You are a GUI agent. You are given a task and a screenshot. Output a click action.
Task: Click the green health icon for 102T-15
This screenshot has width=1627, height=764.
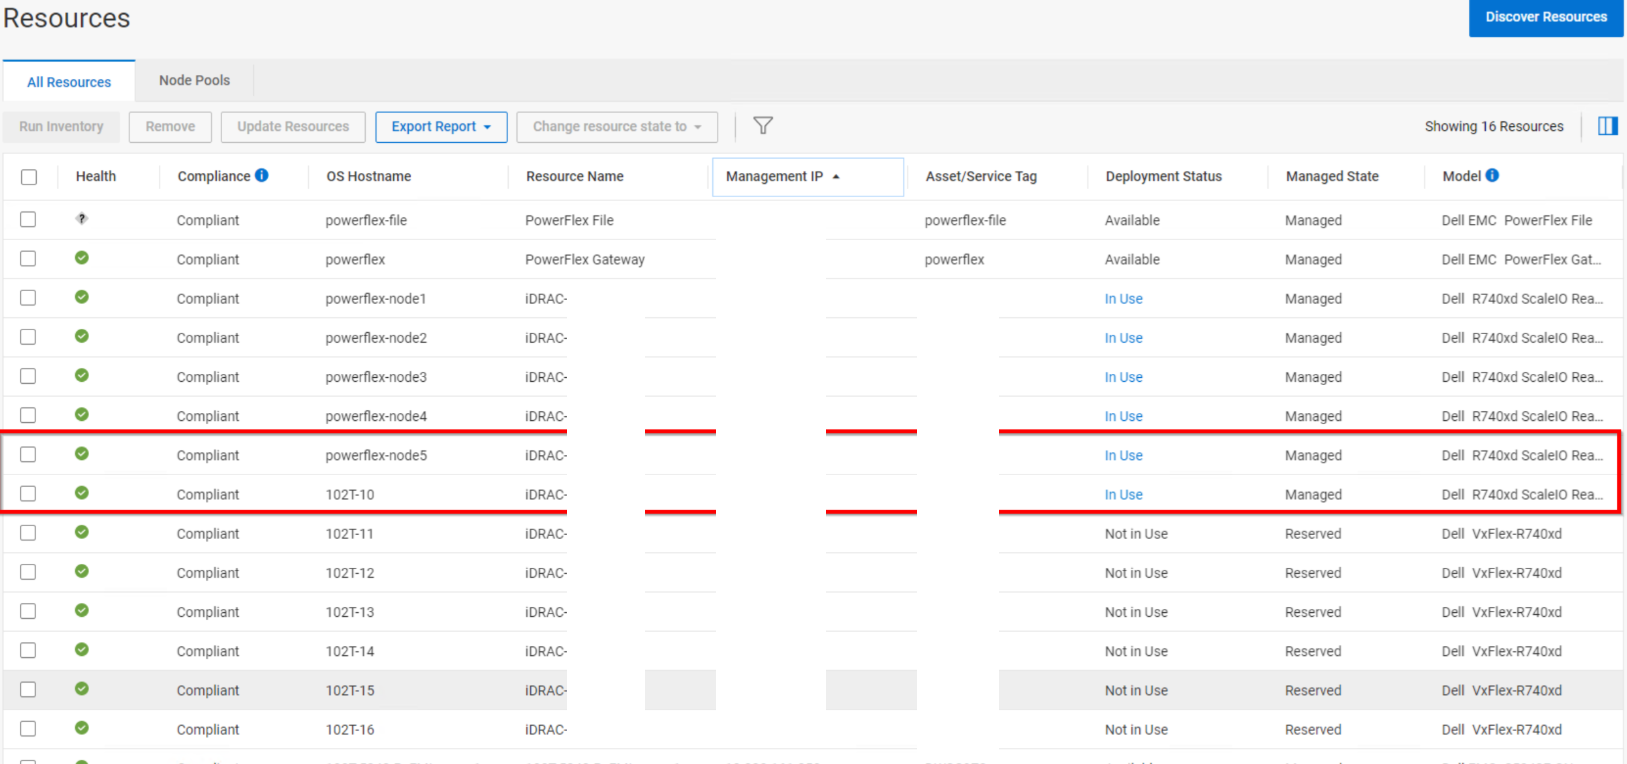82,689
